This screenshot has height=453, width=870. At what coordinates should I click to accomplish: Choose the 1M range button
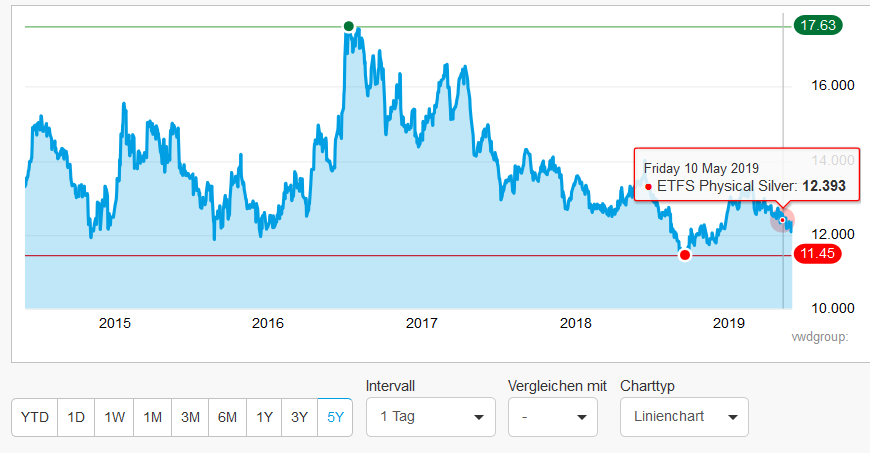click(x=152, y=418)
